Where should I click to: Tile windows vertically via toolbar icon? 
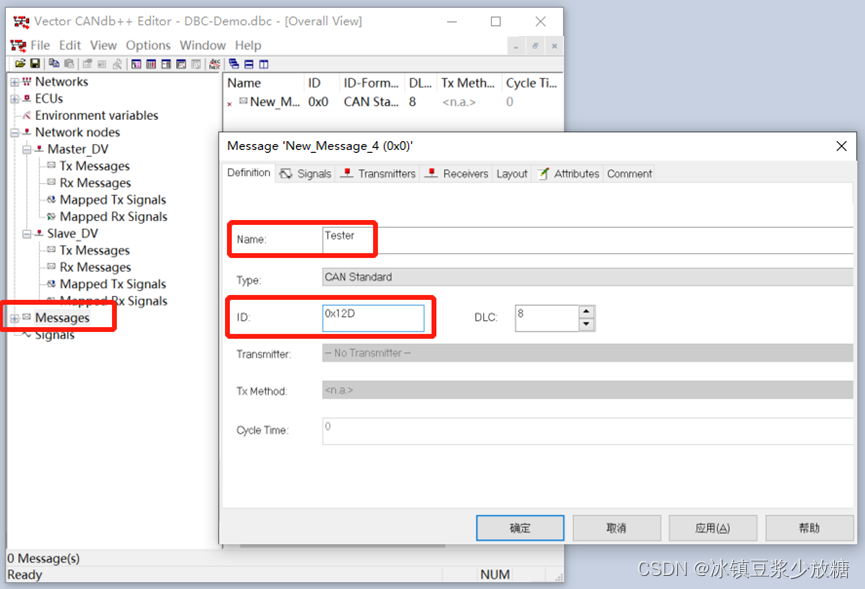pos(264,64)
